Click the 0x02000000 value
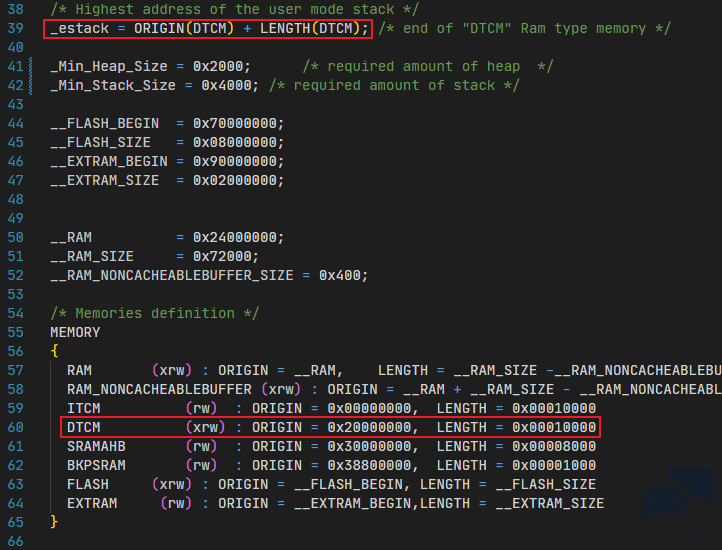The height and width of the screenshot is (550, 722). point(234,181)
